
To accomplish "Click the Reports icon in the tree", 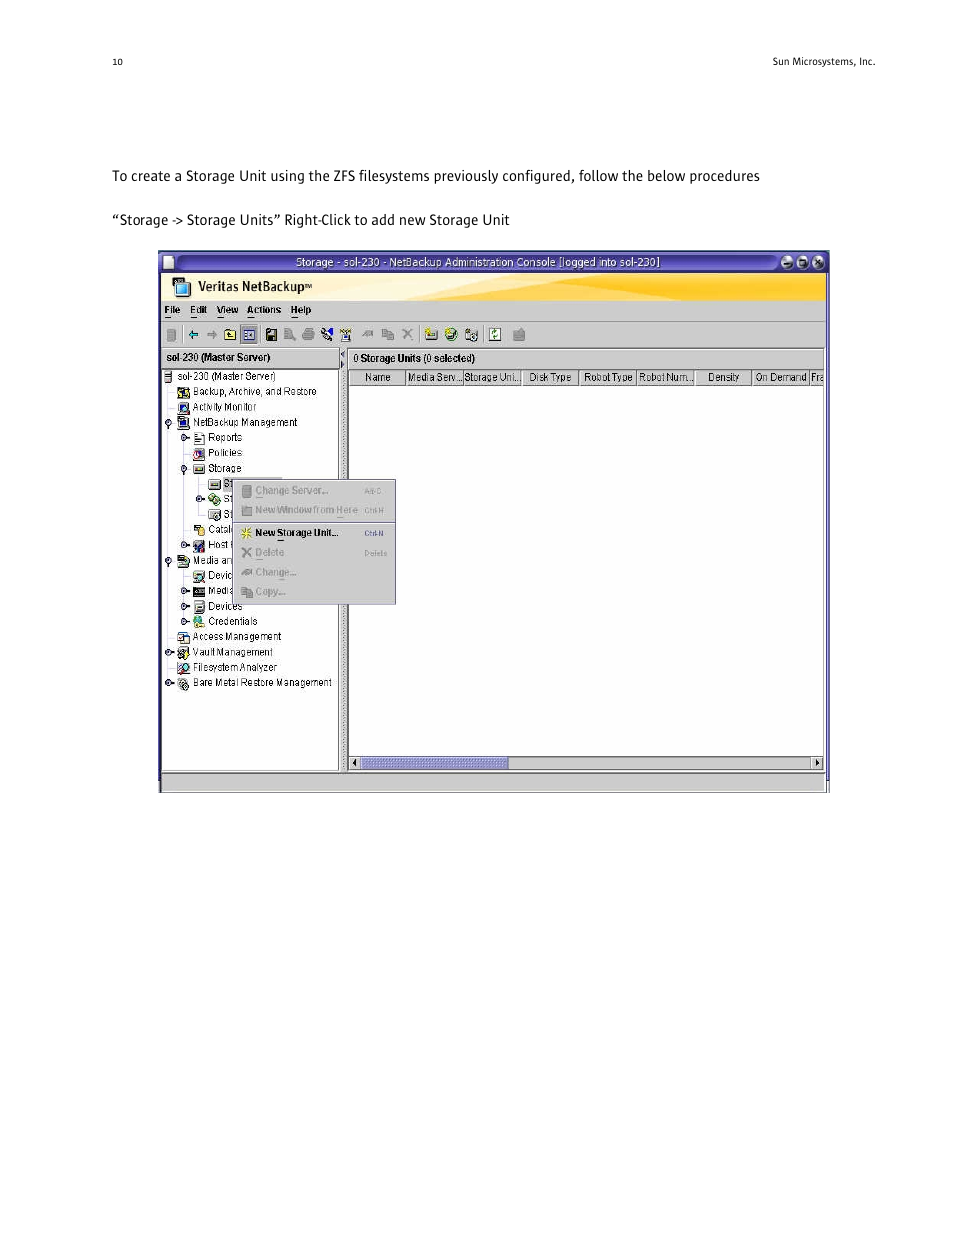I will point(199,438).
